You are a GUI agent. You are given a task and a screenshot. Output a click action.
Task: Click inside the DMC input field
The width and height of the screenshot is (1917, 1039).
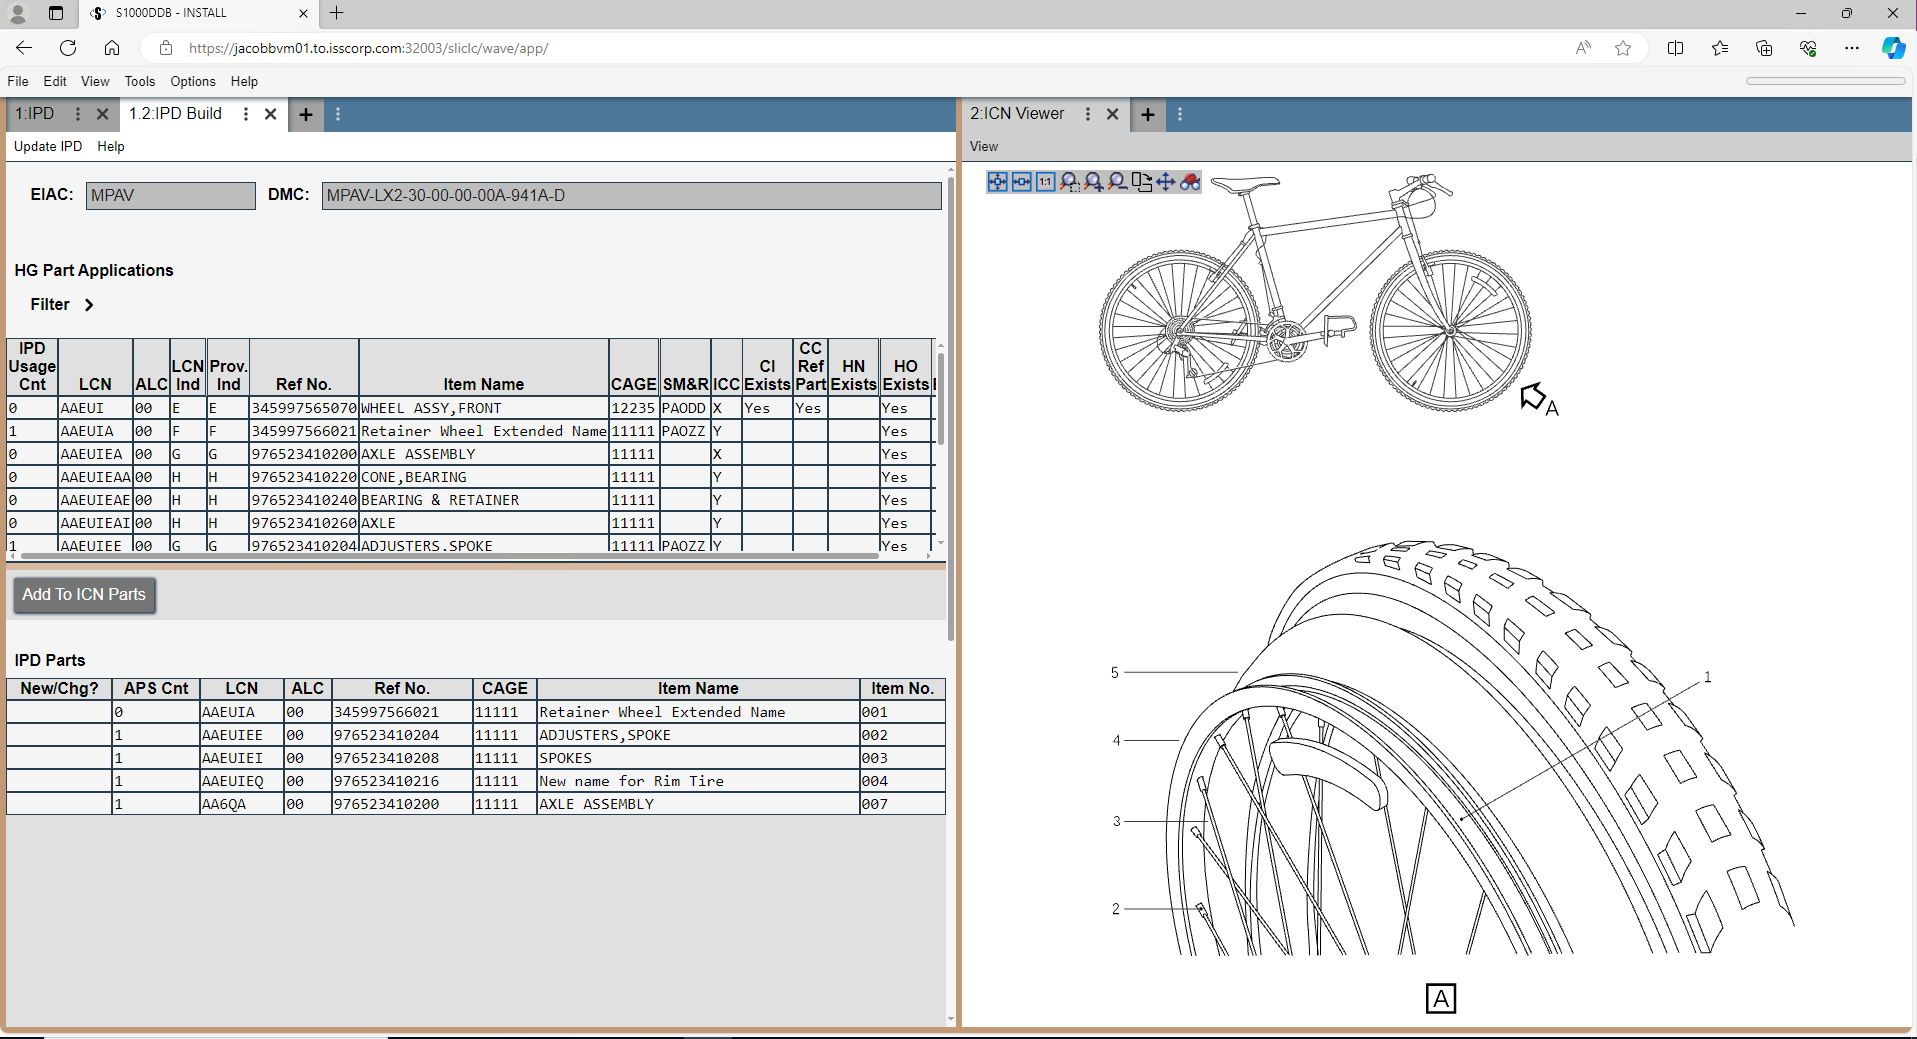point(630,195)
